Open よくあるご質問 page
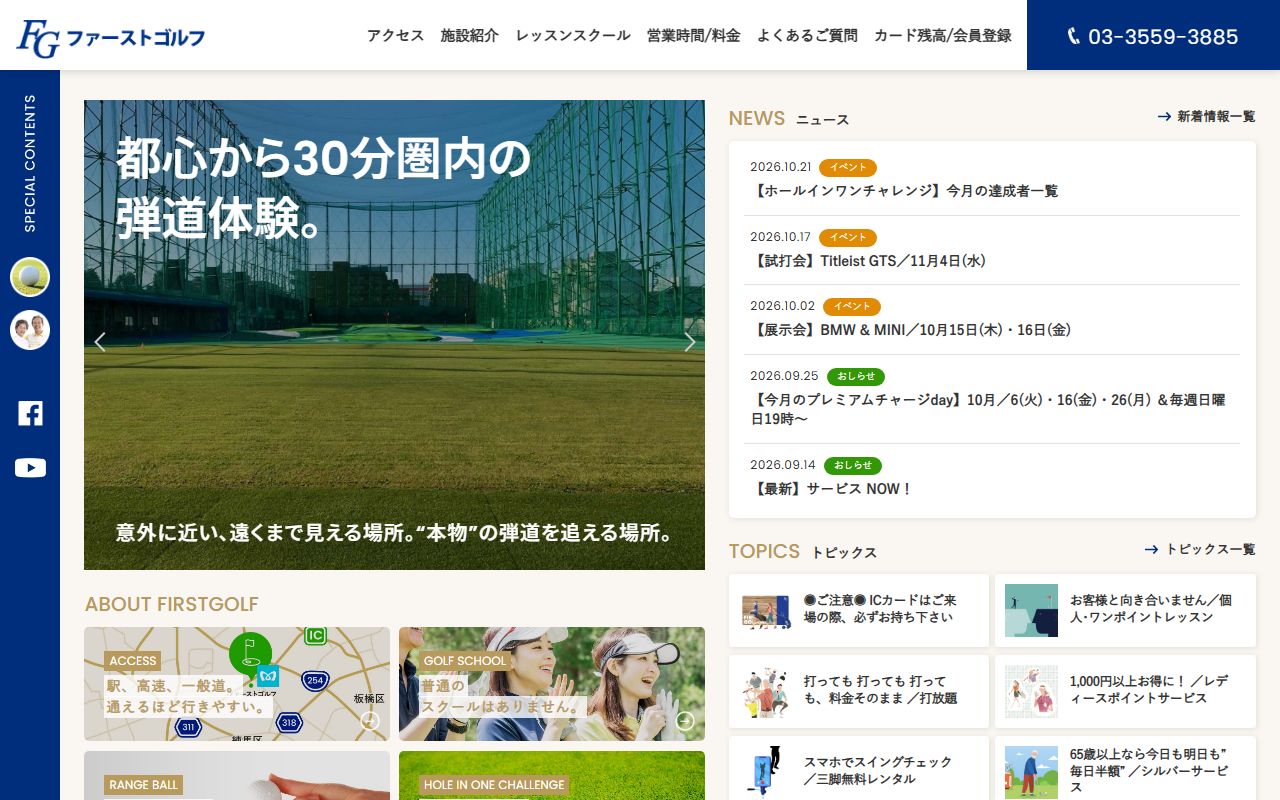 [807, 35]
